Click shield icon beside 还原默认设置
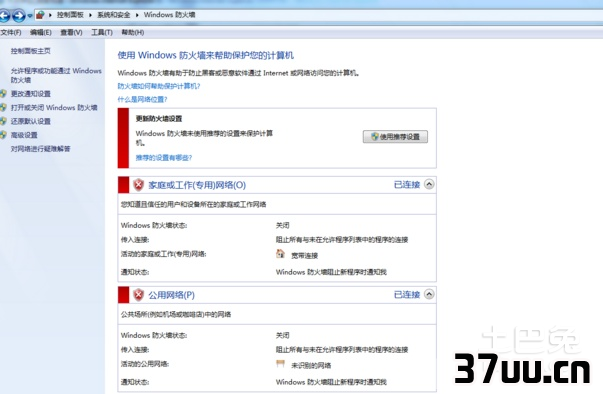Screen dimensions: 603x394 click(x=3, y=121)
